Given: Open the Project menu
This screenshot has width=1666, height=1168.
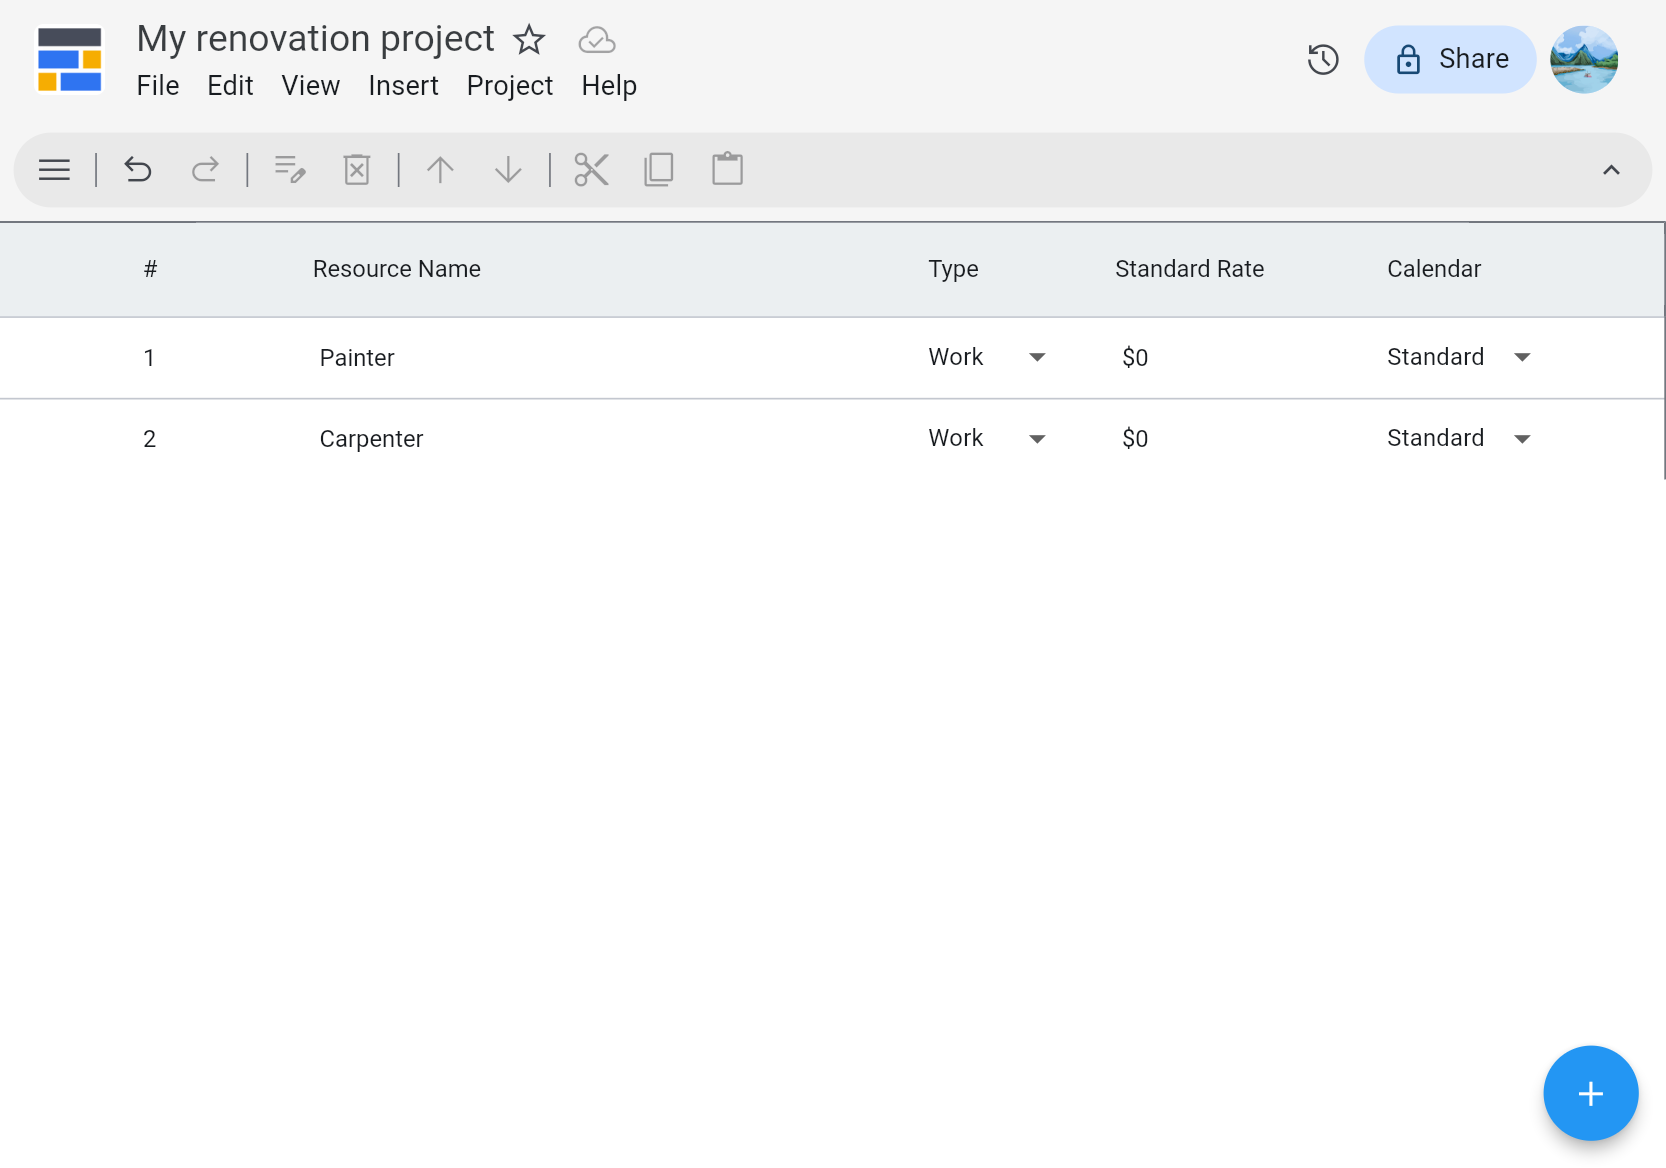Looking at the screenshot, I should [x=509, y=86].
